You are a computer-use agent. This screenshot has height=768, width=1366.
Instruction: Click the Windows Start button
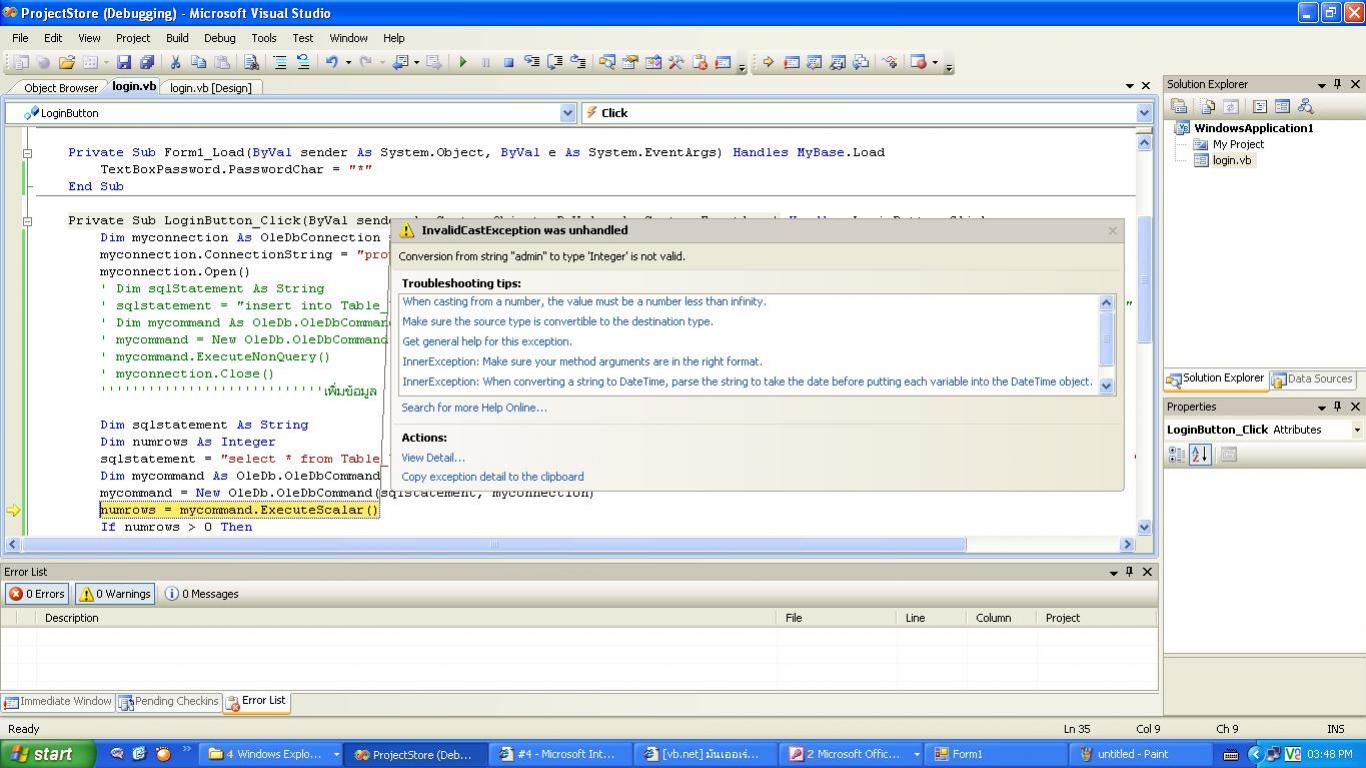(47, 754)
